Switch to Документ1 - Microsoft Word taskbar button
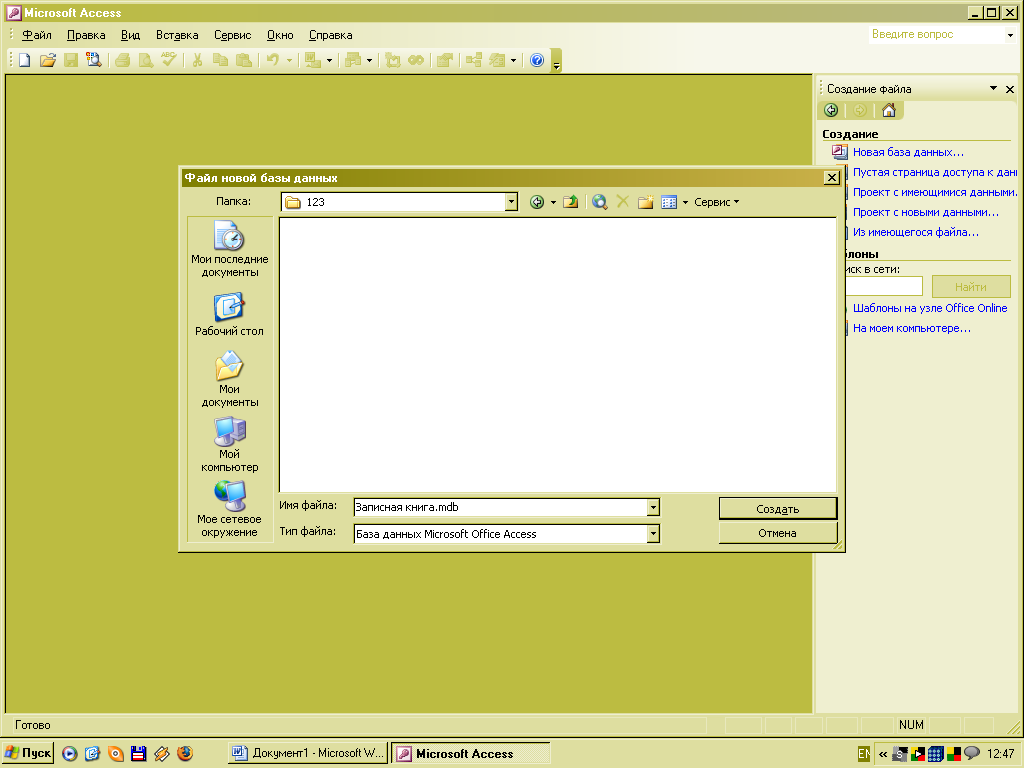1024x768 pixels. [308, 754]
